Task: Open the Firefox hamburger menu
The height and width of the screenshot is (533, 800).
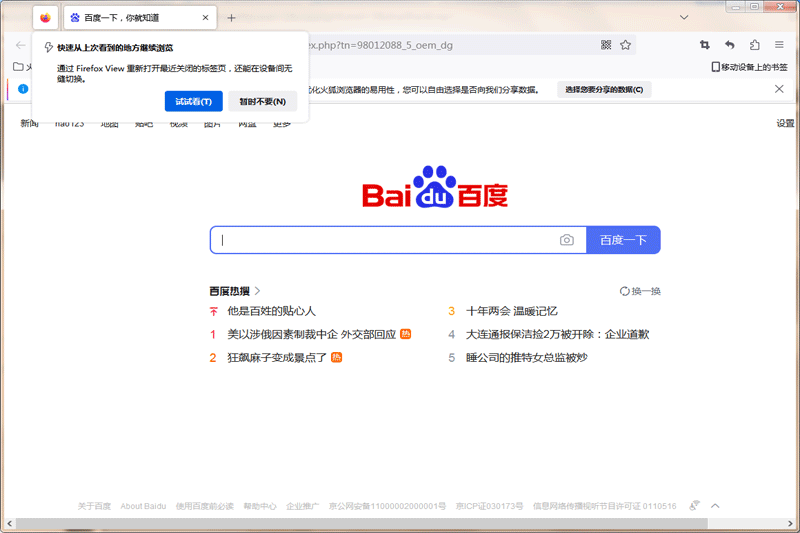Action: coord(780,45)
